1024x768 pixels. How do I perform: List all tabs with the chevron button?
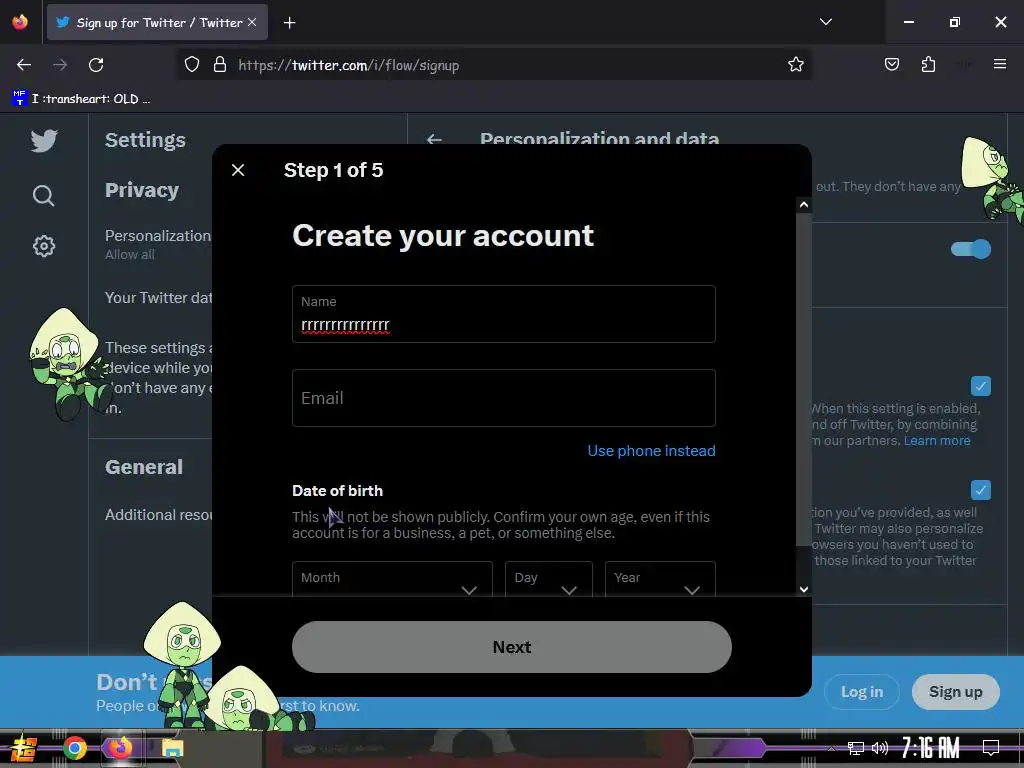tap(825, 22)
